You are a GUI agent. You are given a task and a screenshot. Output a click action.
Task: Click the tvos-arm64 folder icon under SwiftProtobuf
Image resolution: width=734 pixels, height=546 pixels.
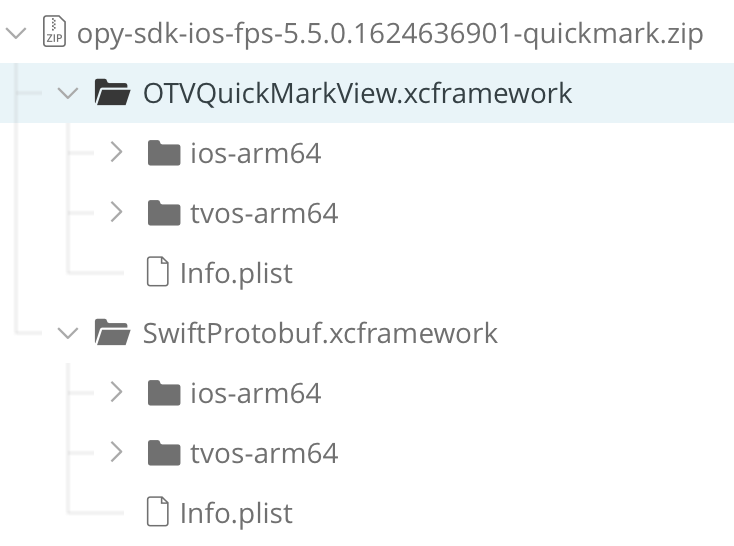(x=163, y=453)
